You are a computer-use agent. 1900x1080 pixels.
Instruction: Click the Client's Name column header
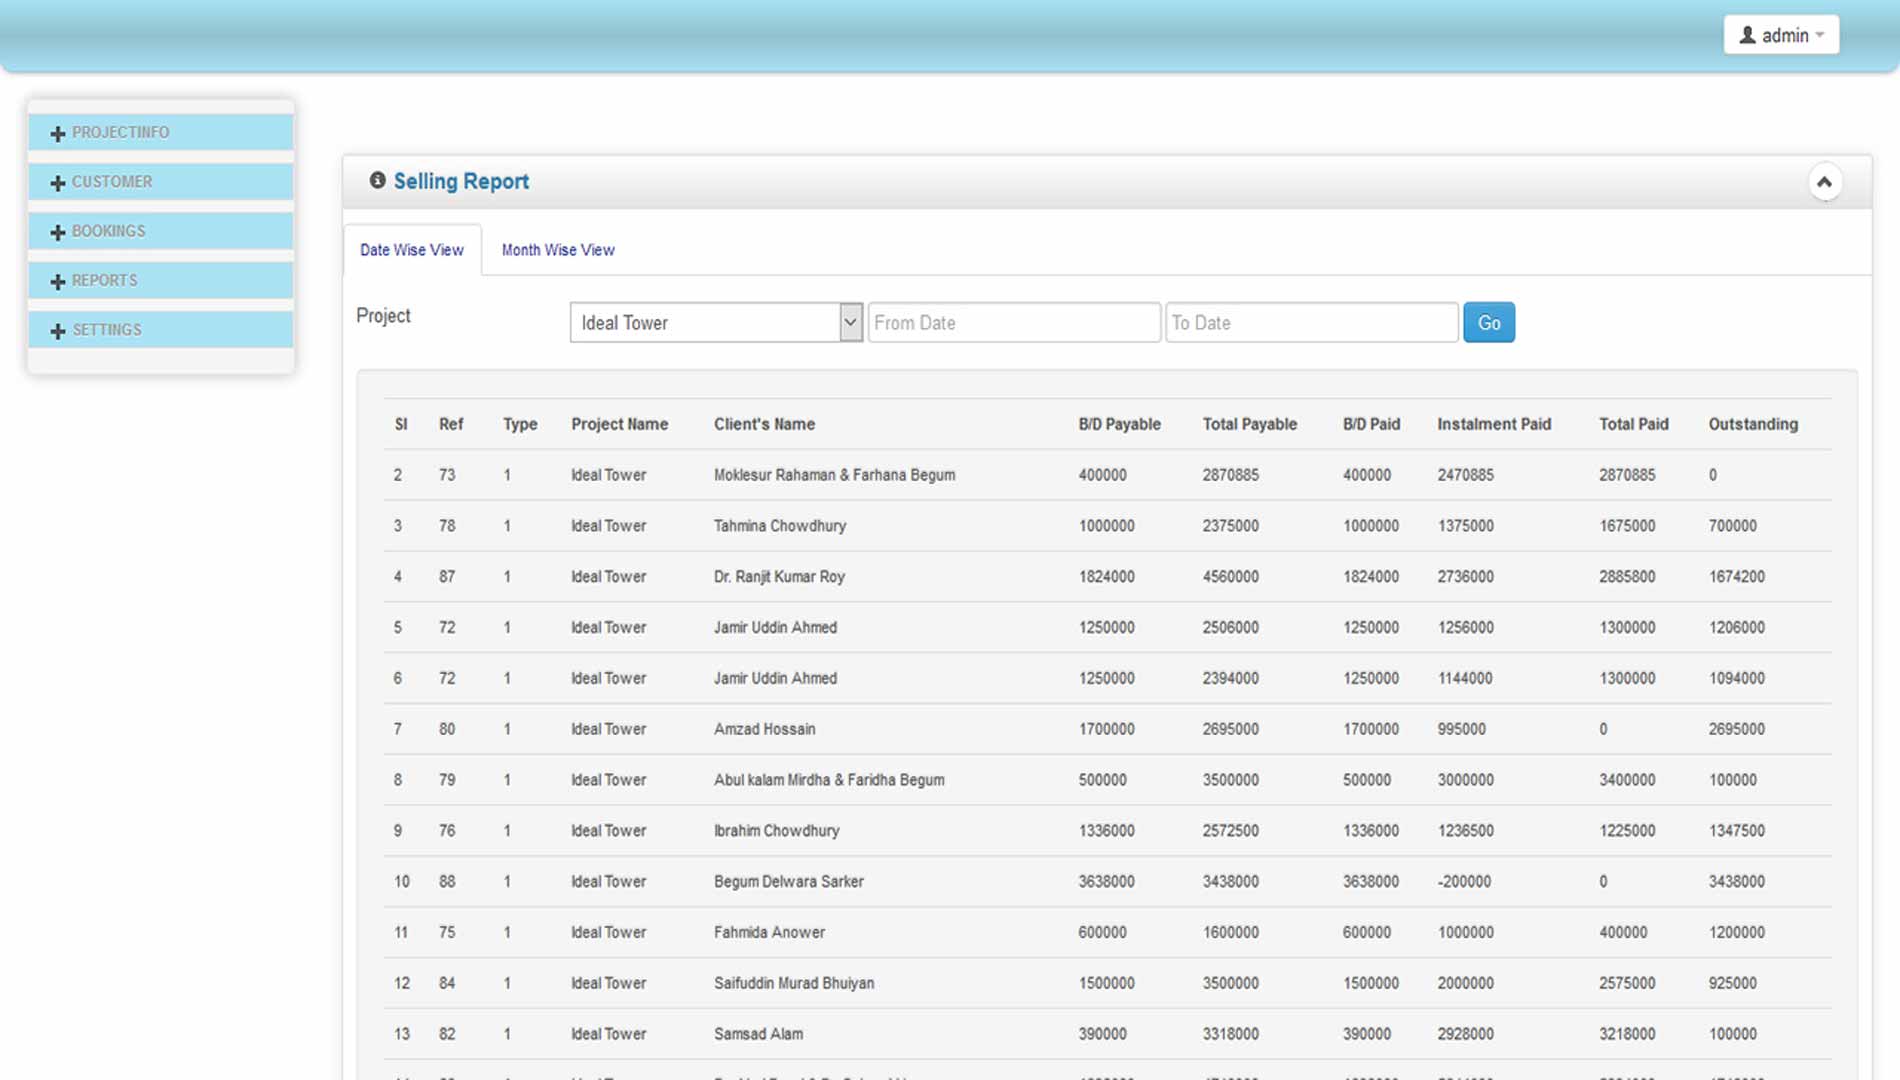coord(764,424)
